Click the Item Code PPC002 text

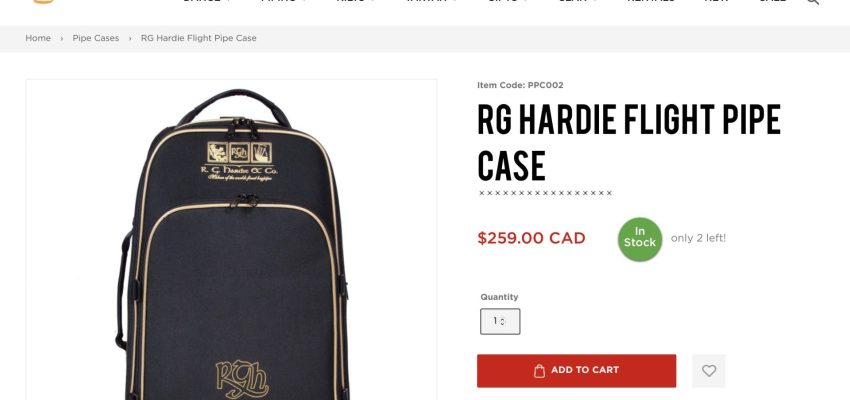(520, 85)
